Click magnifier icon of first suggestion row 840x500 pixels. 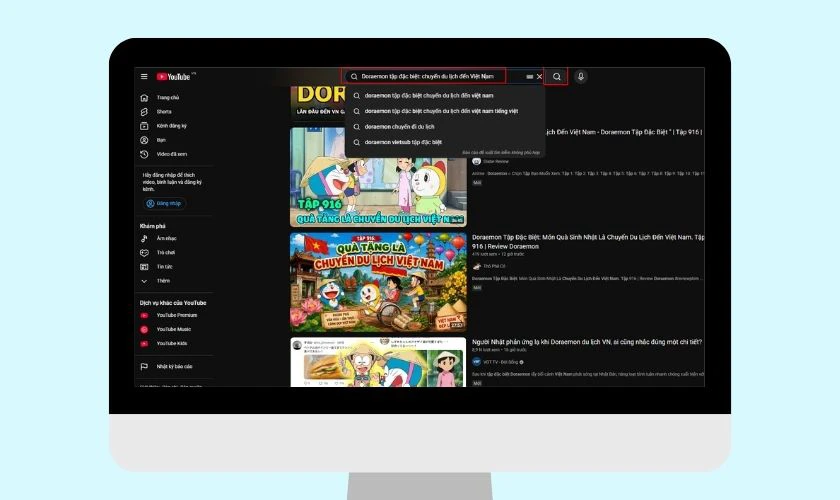tap(356, 95)
